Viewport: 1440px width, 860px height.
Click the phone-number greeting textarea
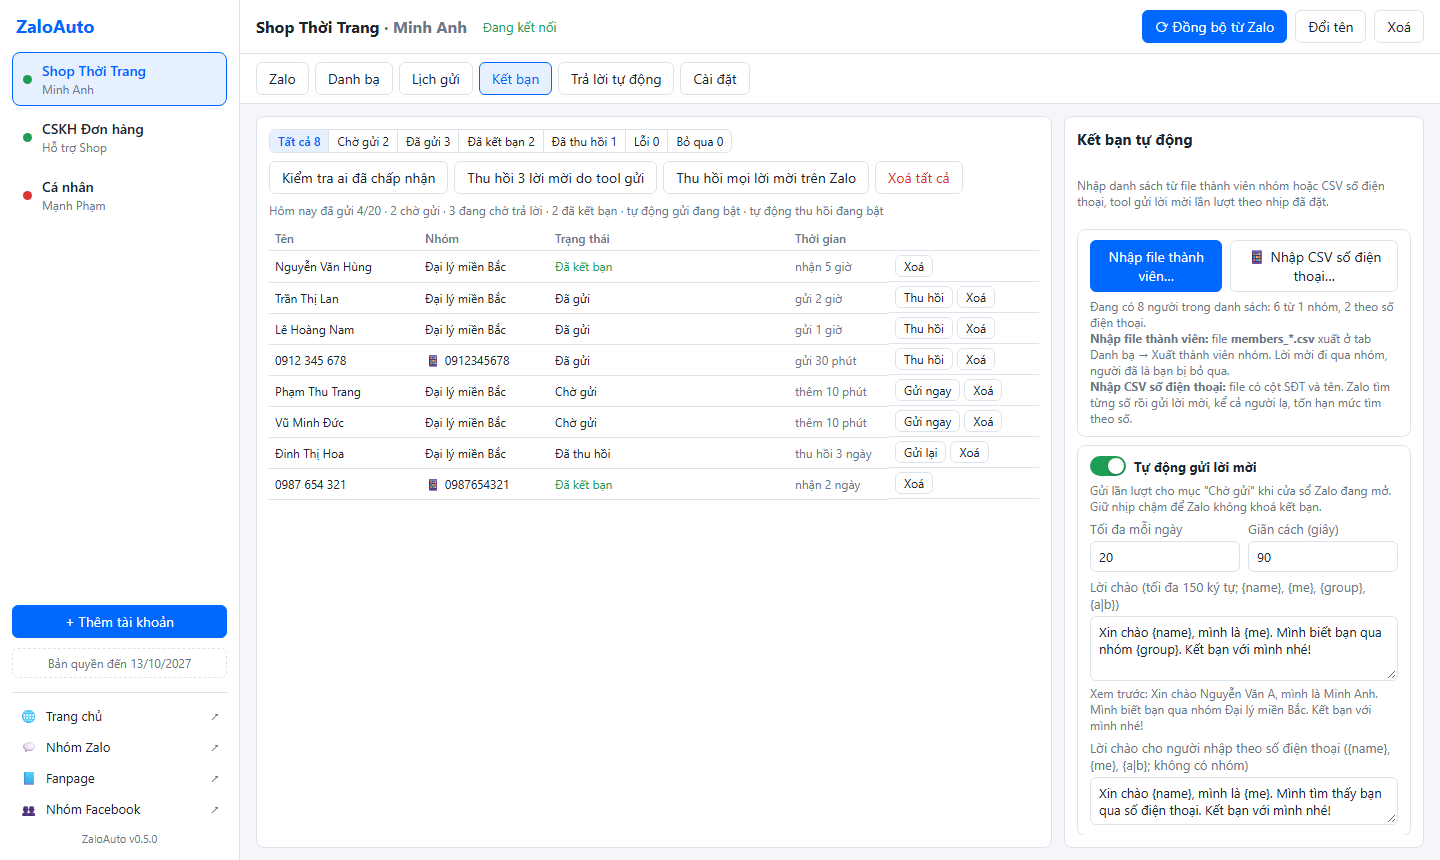click(1244, 801)
